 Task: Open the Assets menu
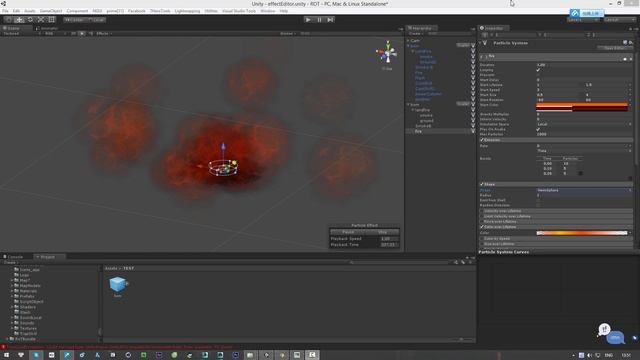30,11
